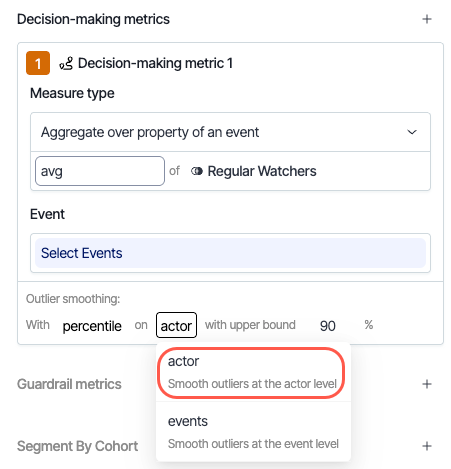Click Select Events to pick an event
The height and width of the screenshot is (469, 451).
pyautogui.click(x=230, y=253)
